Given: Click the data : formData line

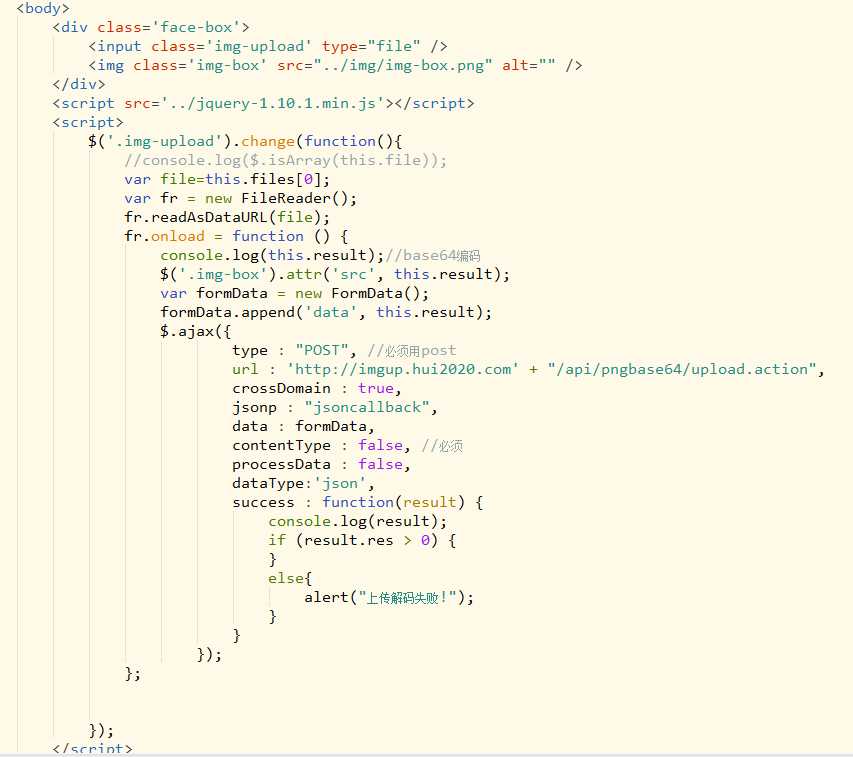Looking at the screenshot, I should pyautogui.click(x=303, y=426).
